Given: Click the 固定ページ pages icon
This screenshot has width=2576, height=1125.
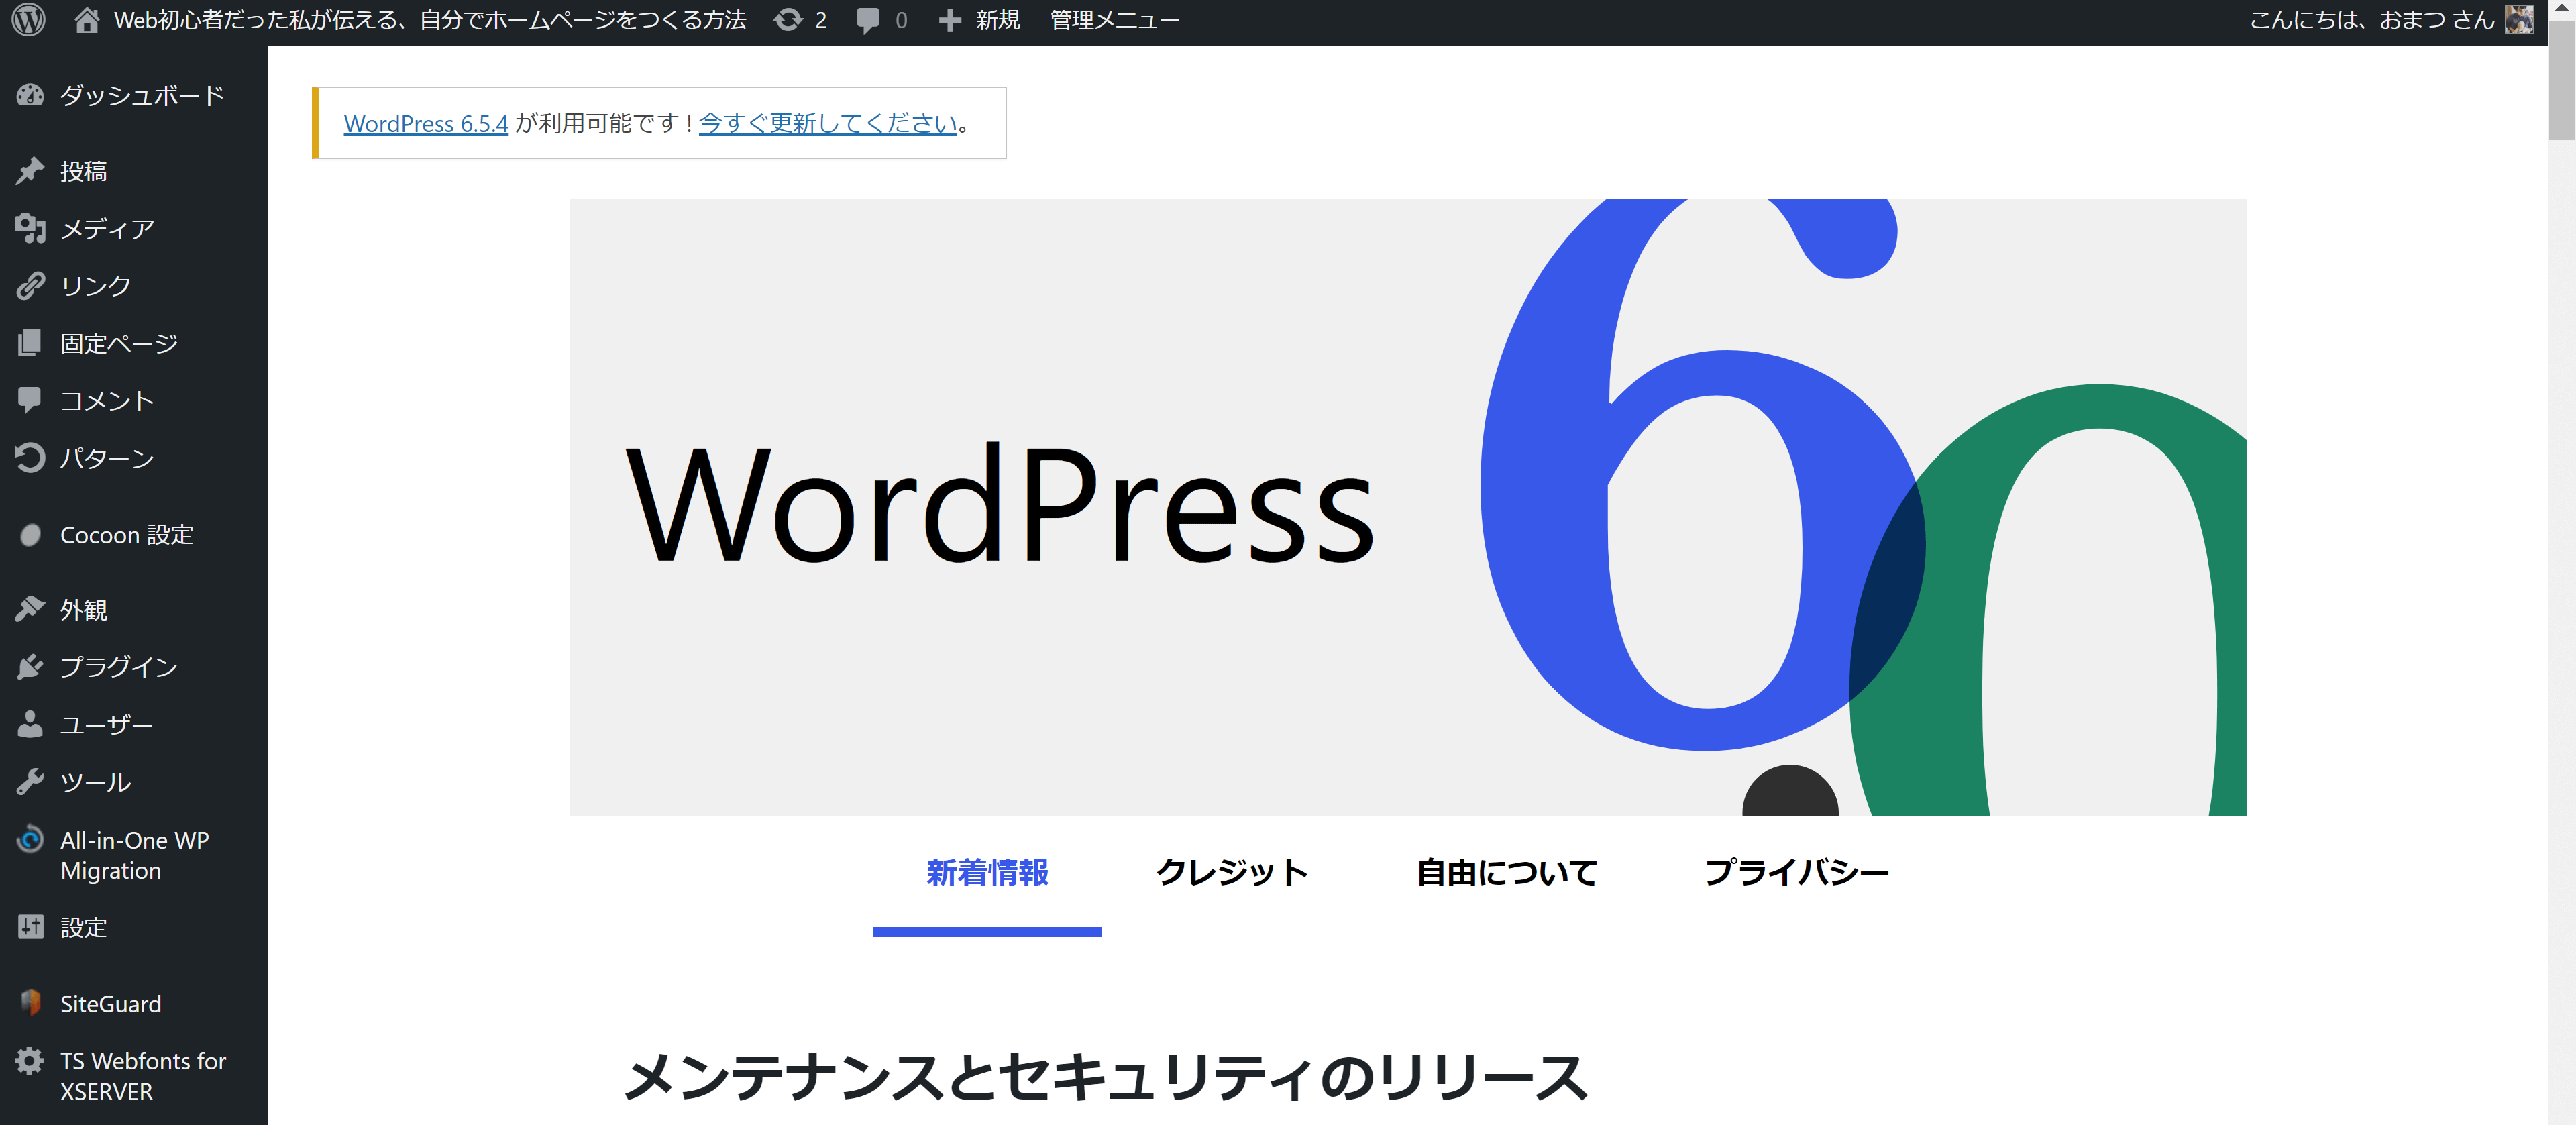Looking at the screenshot, I should point(30,343).
